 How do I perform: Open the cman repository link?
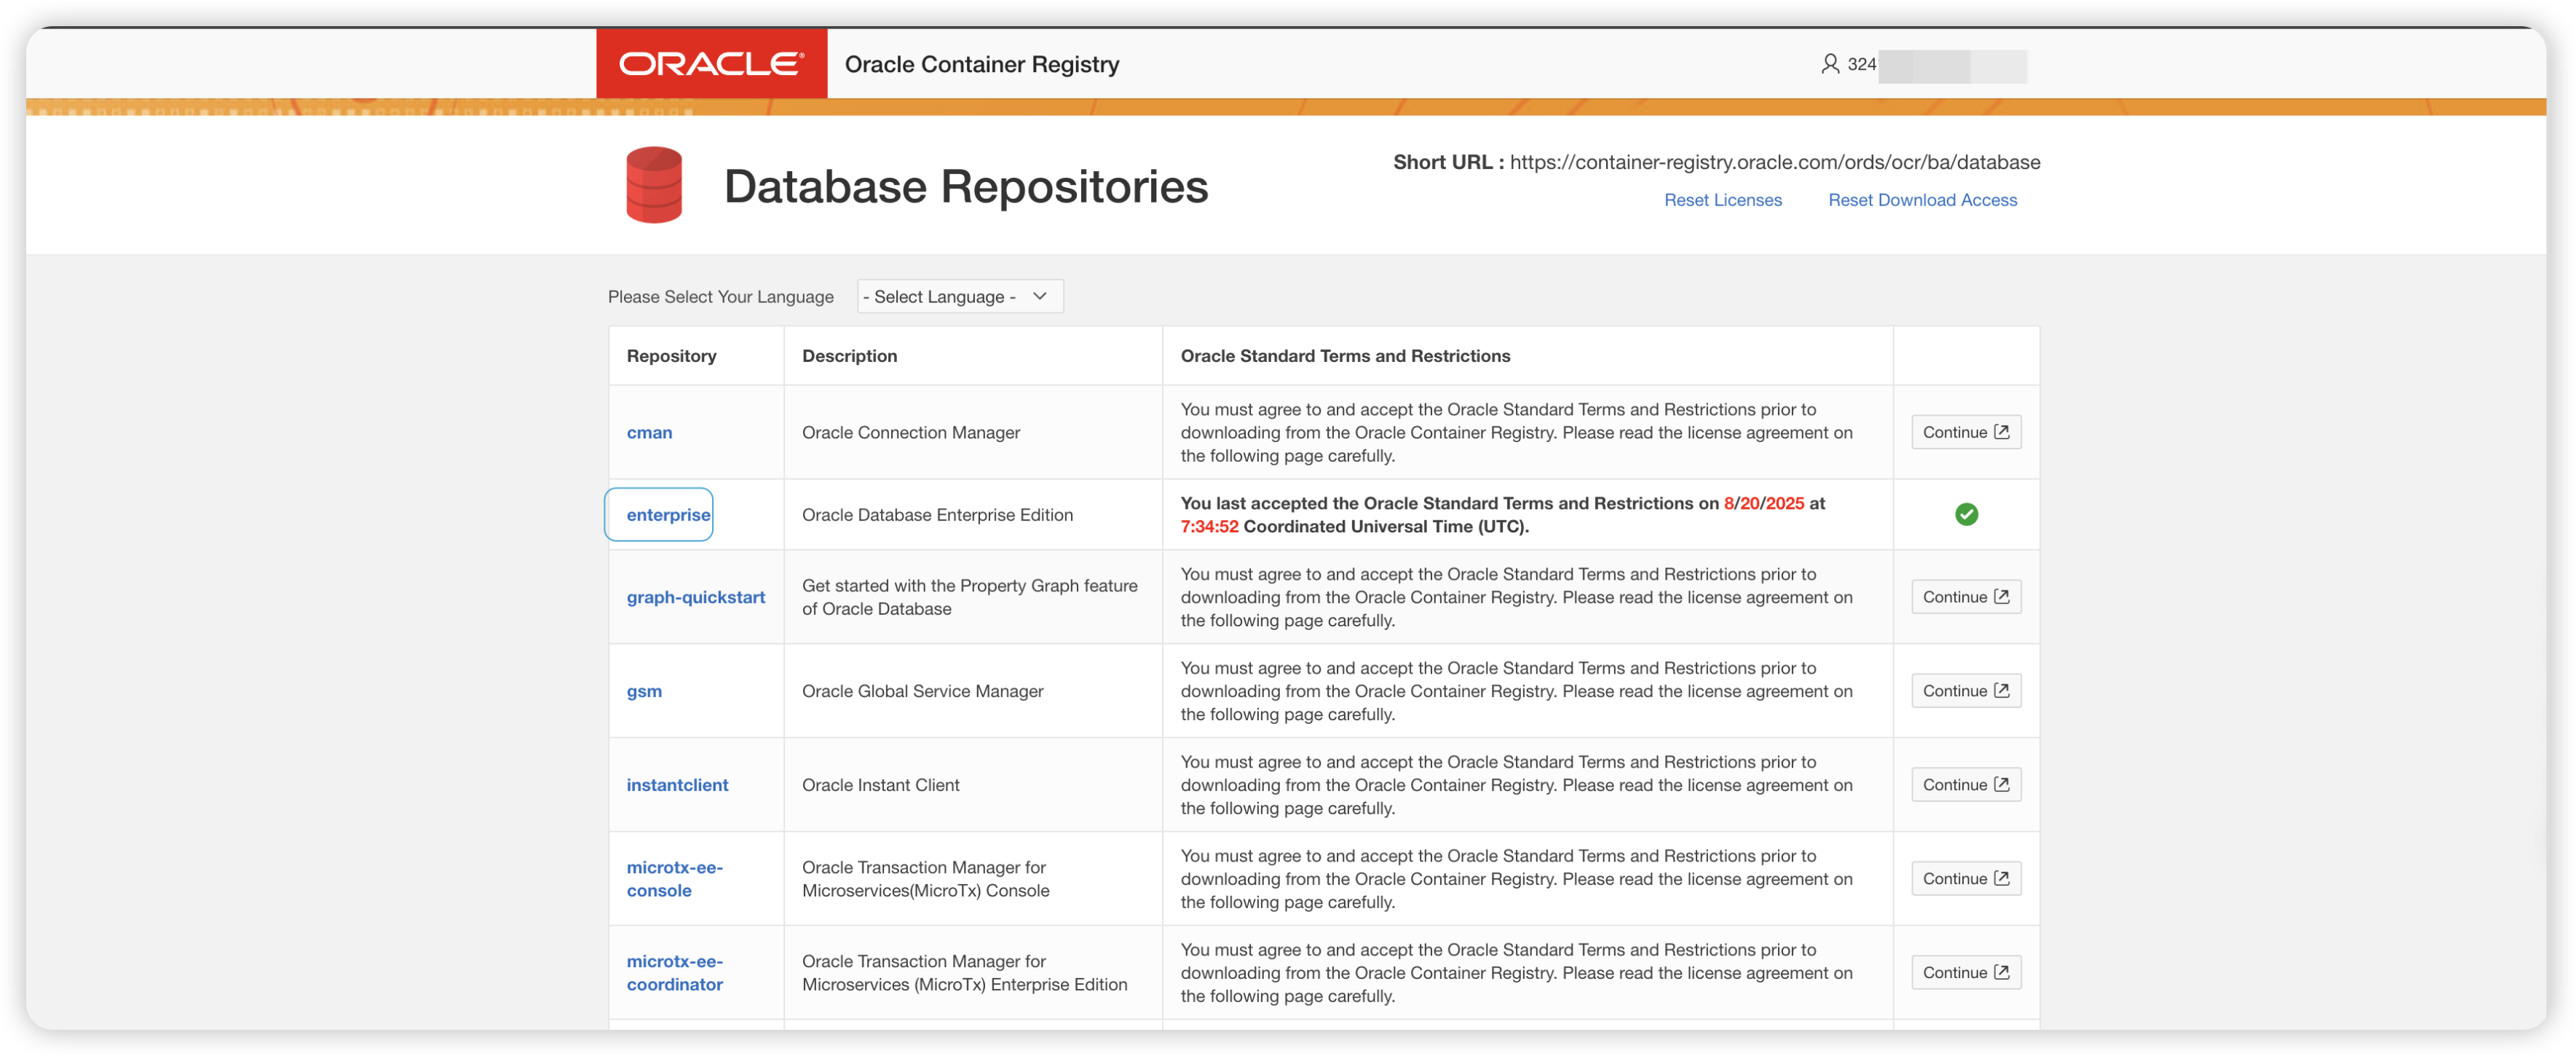(649, 433)
